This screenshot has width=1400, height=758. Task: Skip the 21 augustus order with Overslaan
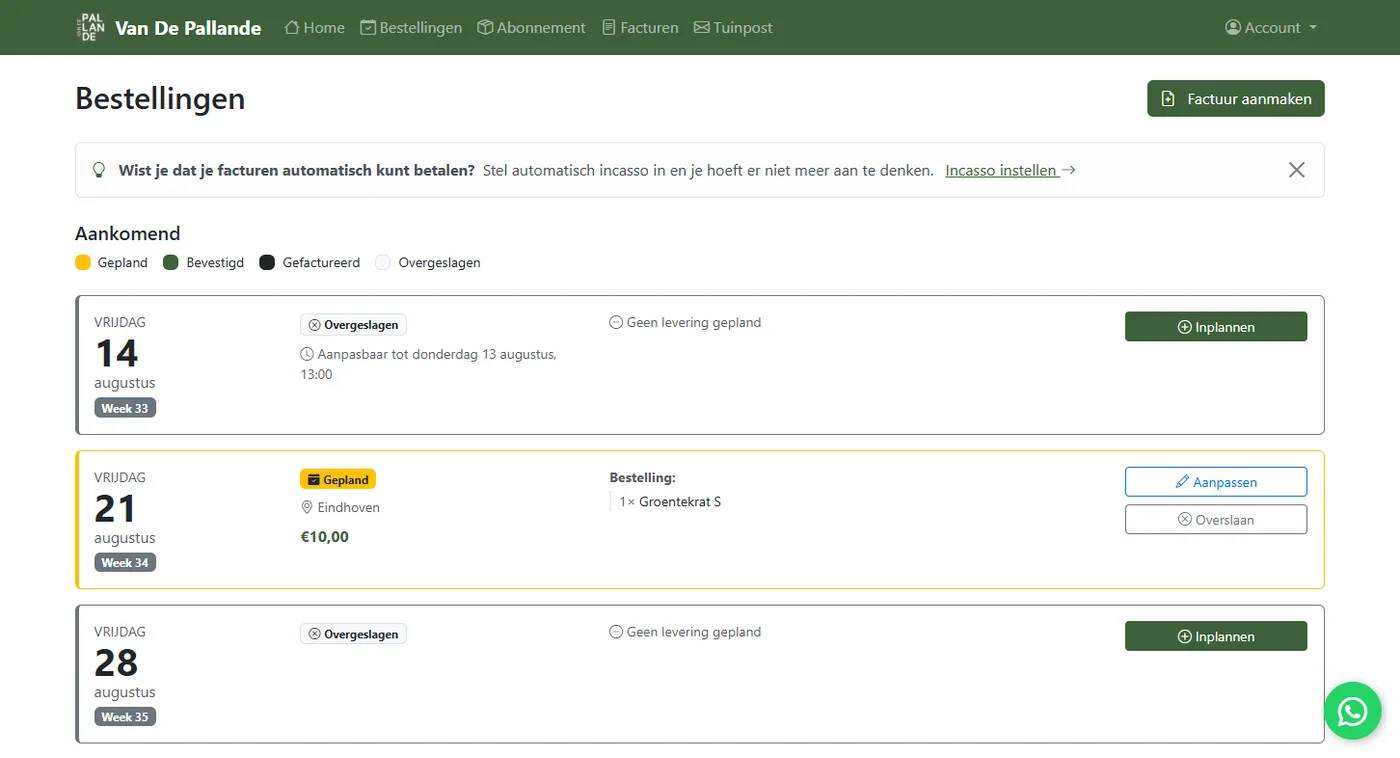tap(1216, 520)
